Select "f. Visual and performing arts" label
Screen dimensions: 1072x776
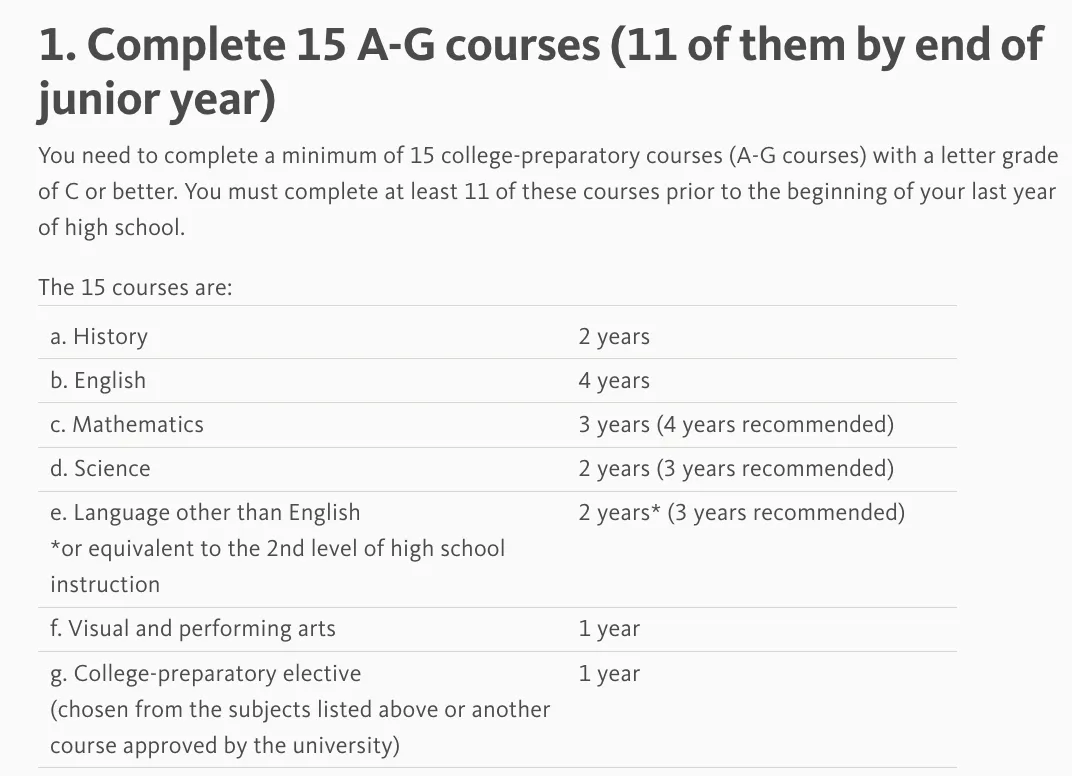(x=193, y=629)
